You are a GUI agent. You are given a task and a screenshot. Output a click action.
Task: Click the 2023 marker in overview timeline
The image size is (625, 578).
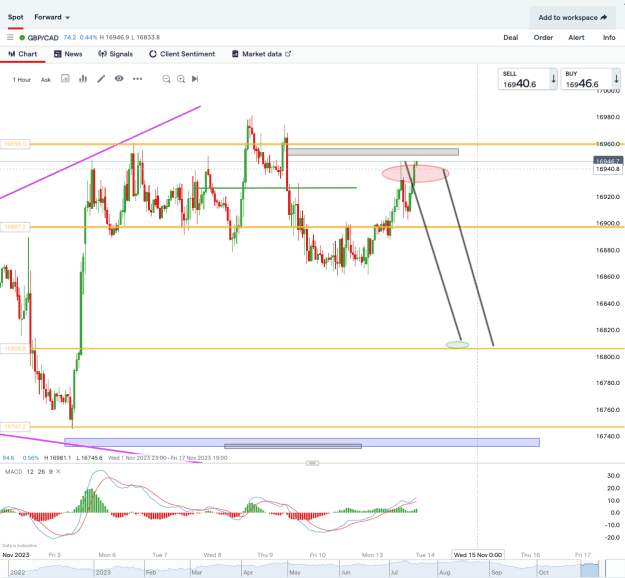pyautogui.click(x=103, y=572)
